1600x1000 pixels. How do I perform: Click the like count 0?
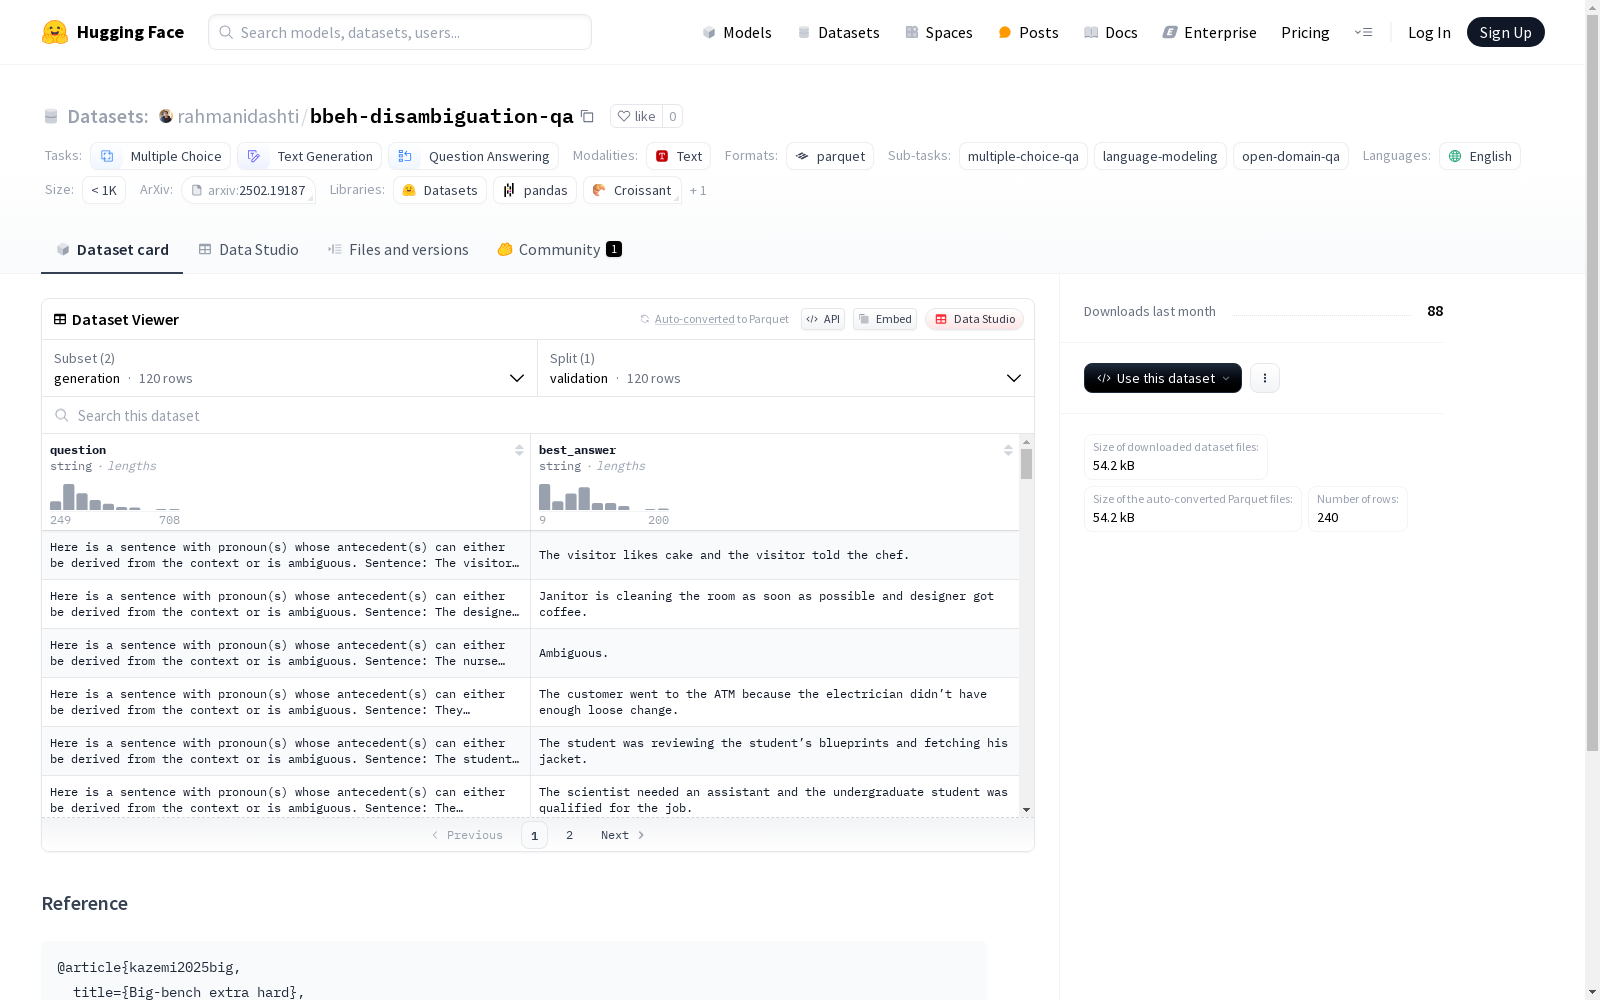tap(673, 116)
